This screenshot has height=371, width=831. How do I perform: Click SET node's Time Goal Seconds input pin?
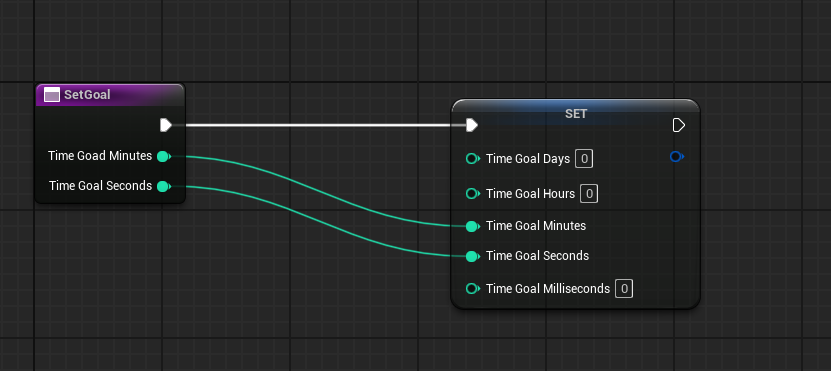click(472, 257)
